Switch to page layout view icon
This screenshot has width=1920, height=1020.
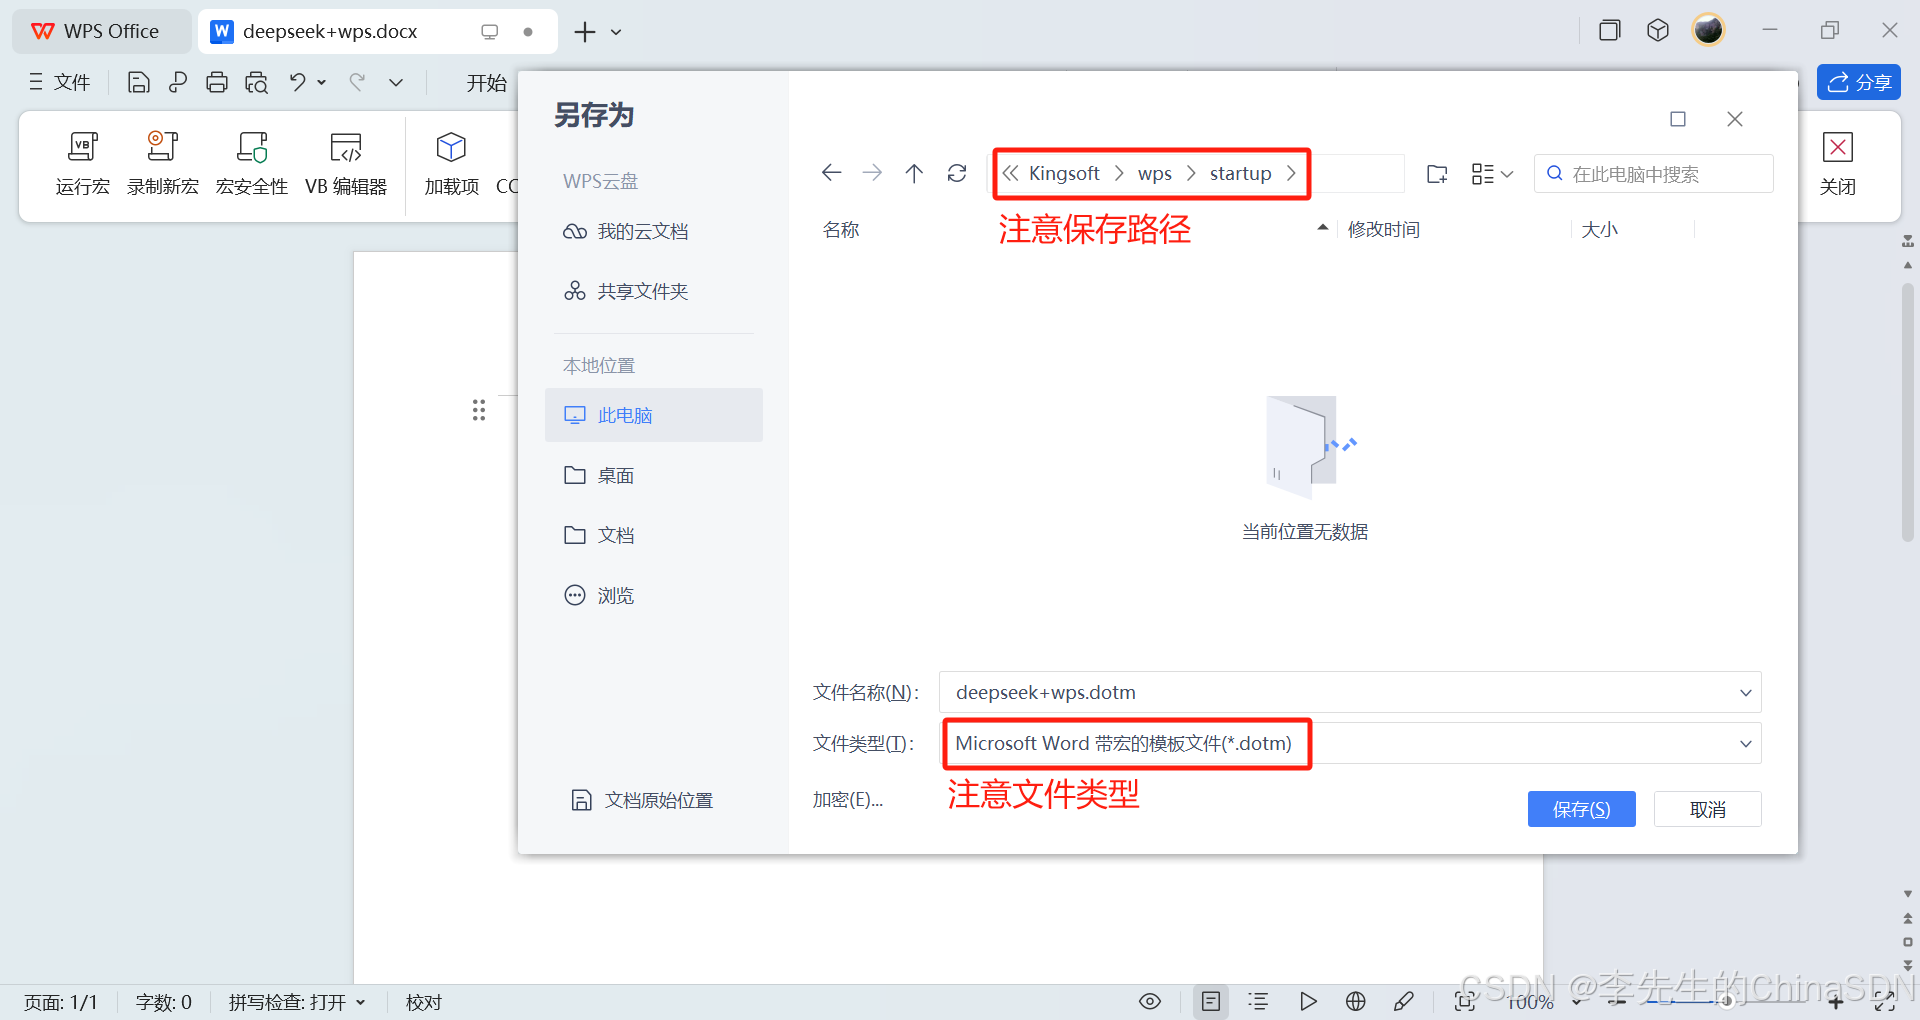pos(1211,1001)
